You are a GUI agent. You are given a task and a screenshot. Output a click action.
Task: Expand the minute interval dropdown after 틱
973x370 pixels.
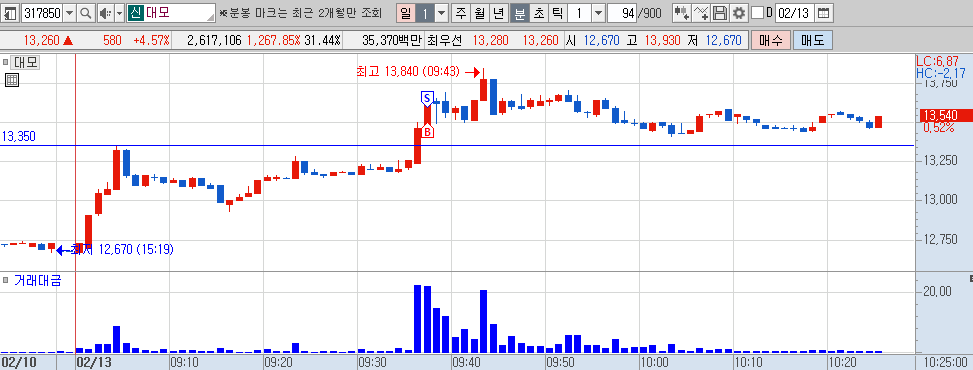pyautogui.click(x=598, y=12)
